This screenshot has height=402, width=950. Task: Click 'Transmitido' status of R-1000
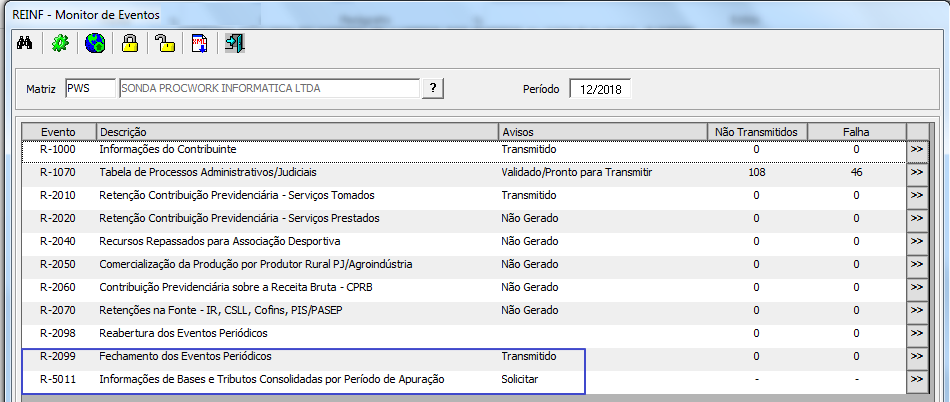[529, 149]
